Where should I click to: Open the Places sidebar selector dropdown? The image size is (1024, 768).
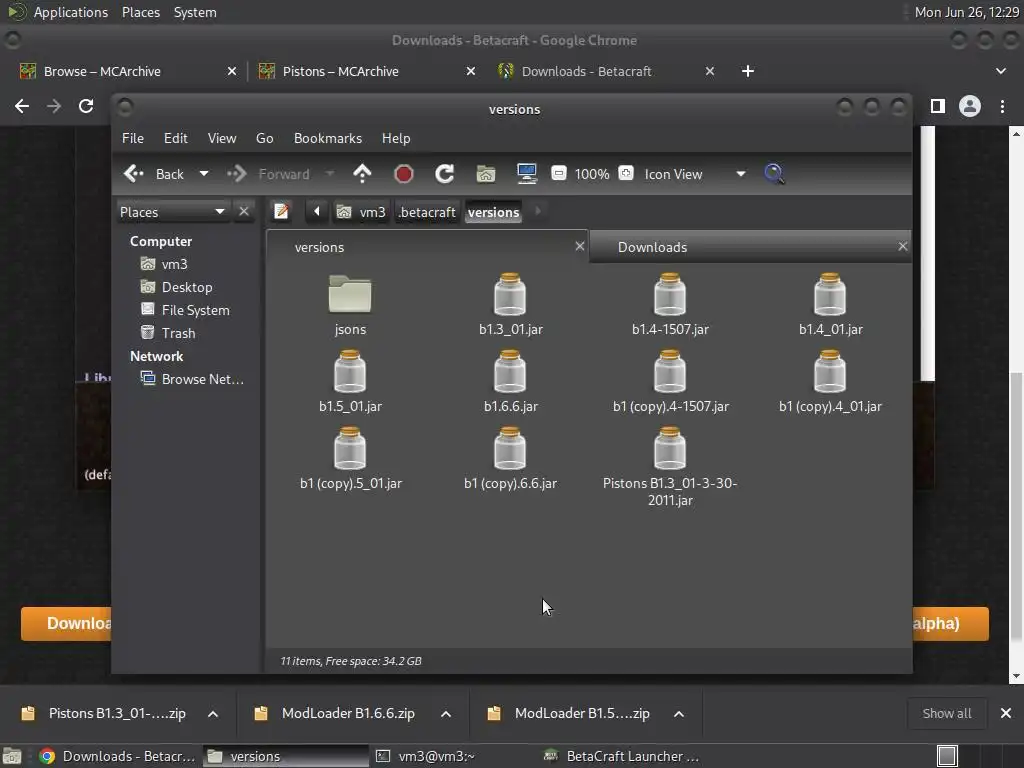[x=172, y=212]
